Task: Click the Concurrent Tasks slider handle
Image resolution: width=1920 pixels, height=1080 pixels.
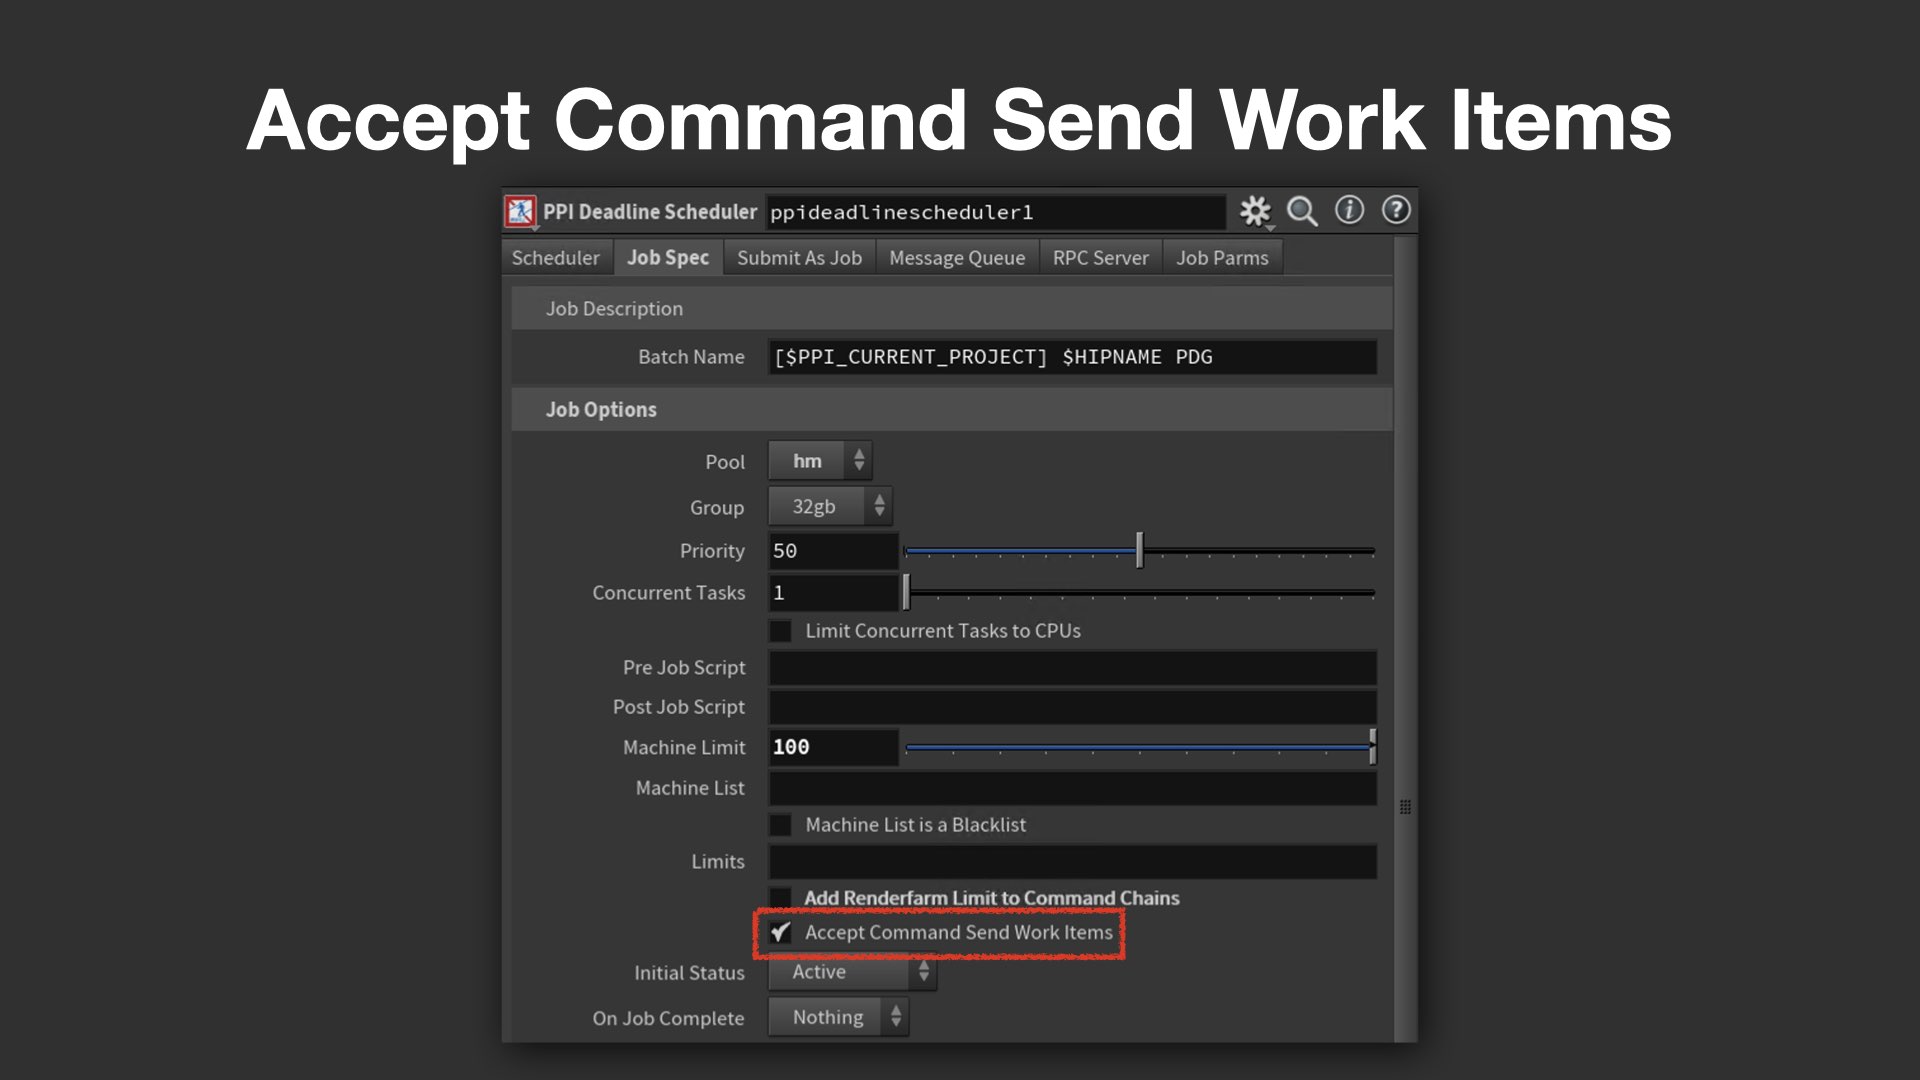Action: pyautogui.click(x=907, y=593)
